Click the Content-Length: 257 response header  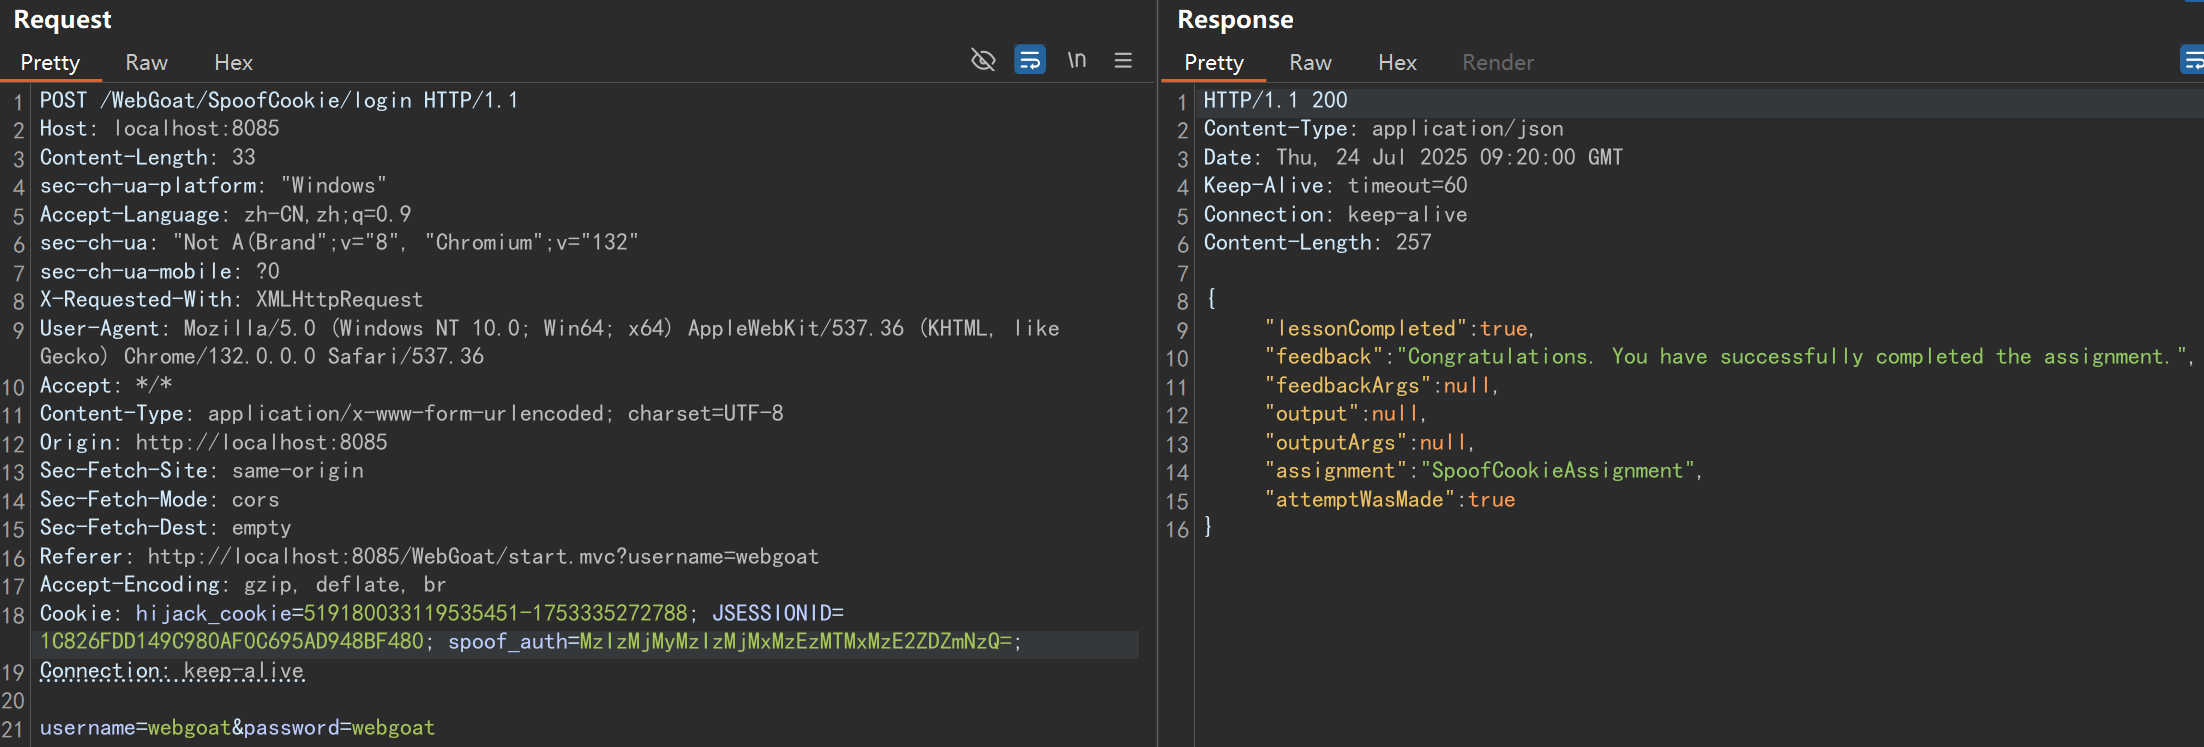[x=1318, y=242]
